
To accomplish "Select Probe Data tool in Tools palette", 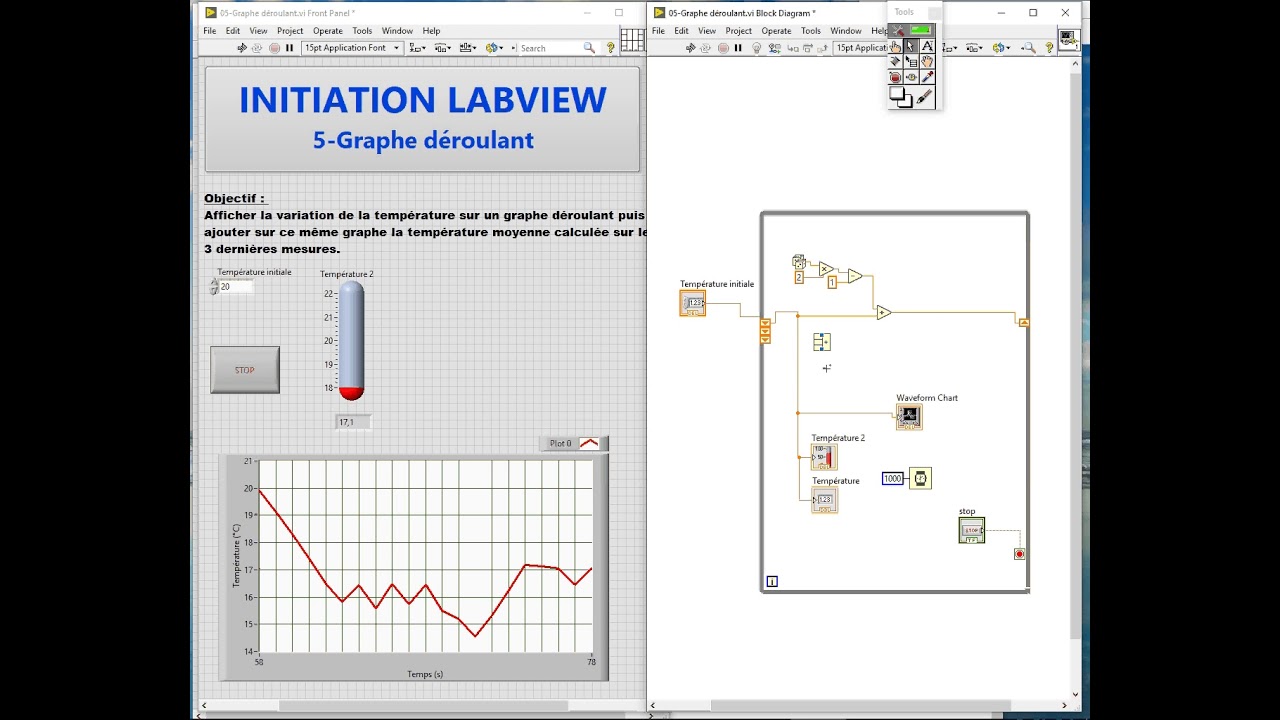I will (x=911, y=77).
